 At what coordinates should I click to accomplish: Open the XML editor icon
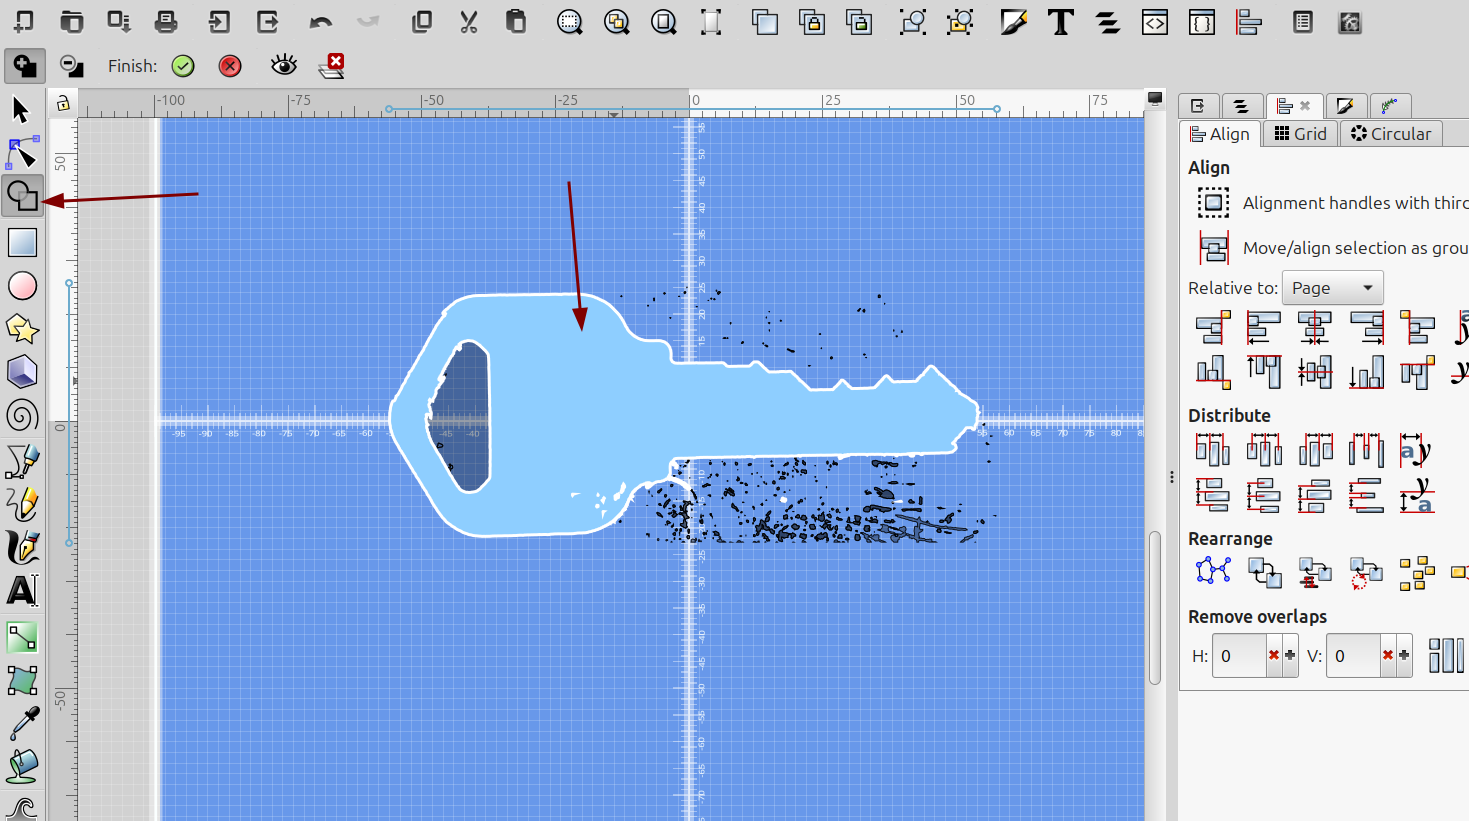point(1155,22)
